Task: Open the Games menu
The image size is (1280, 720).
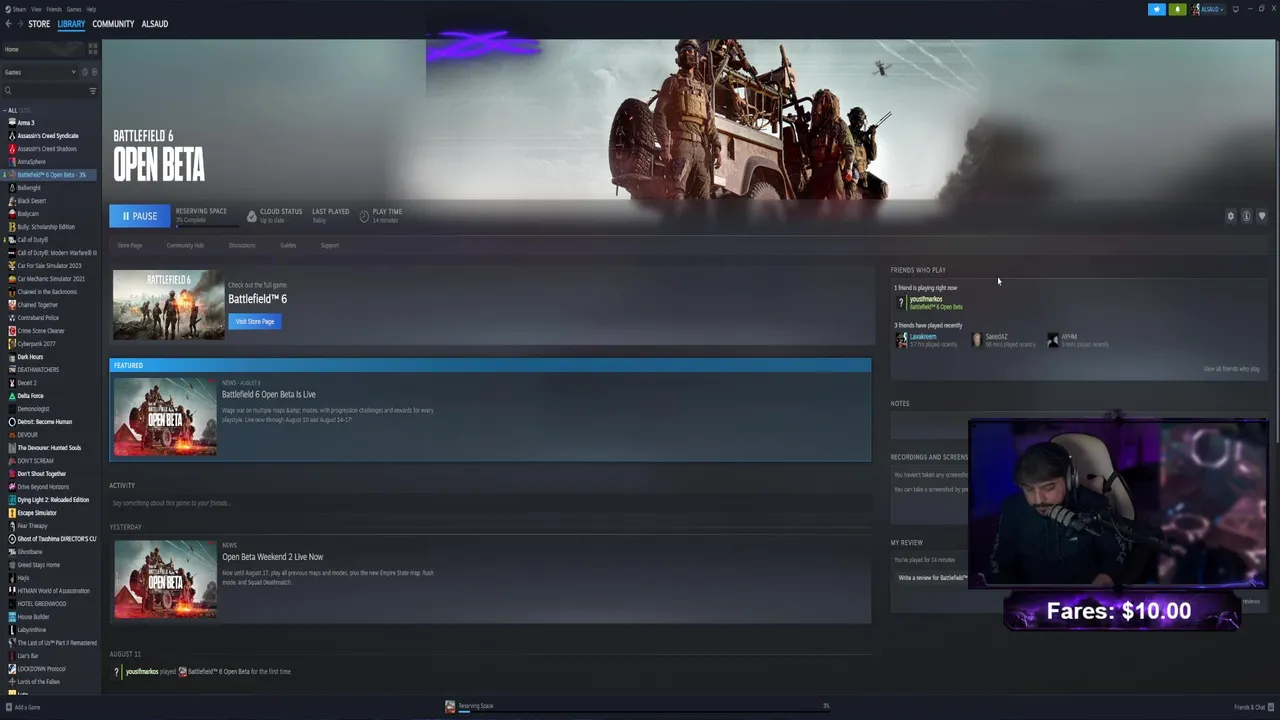Action: 74,9
